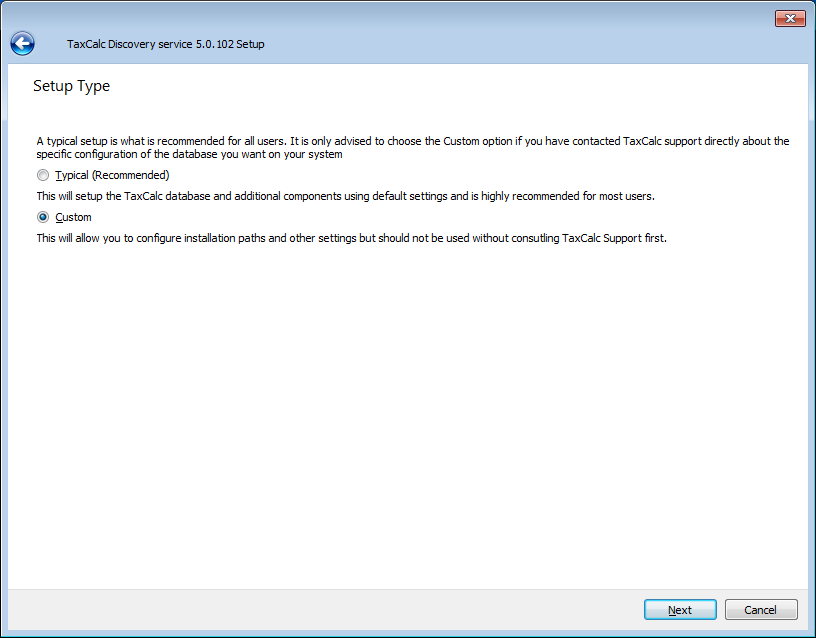Viewport: 816px width, 638px height.
Task: Click the empty title bar area
Action: click(400, 18)
